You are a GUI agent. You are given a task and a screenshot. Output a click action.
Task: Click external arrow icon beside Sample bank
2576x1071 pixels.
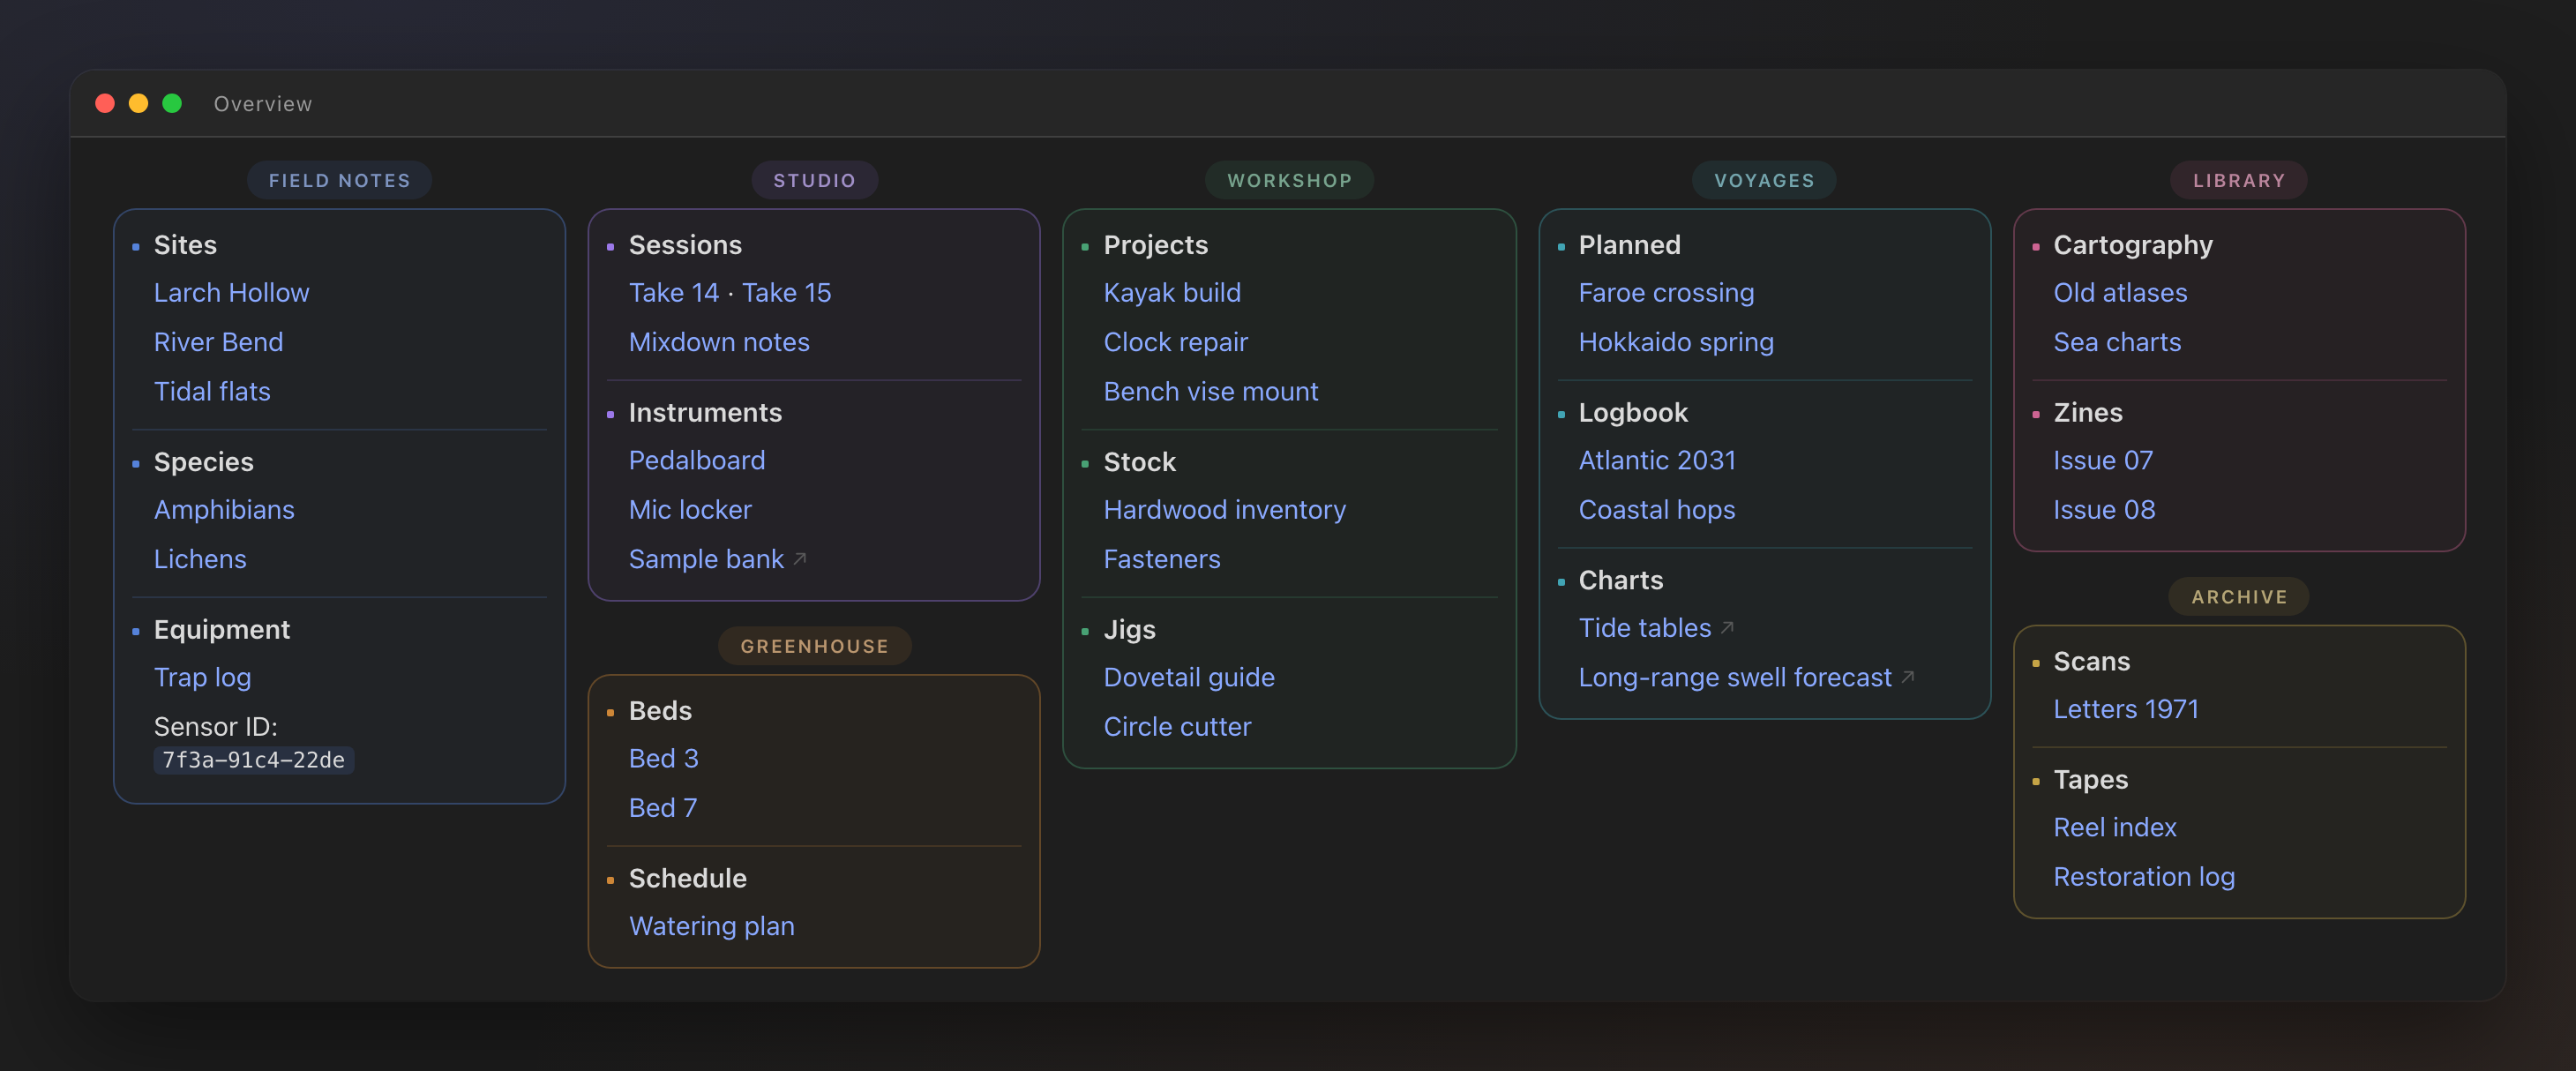pyautogui.click(x=799, y=559)
